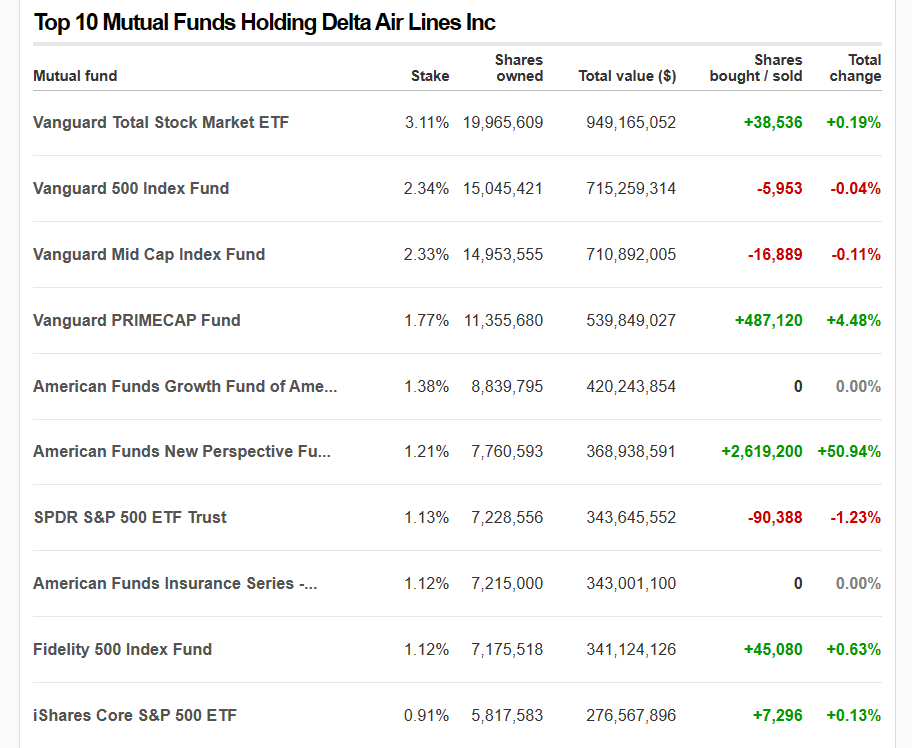Screen dimensions: 912x748
Task: Open SPDR S&P 500 ETF Trust link
Action: (x=130, y=518)
